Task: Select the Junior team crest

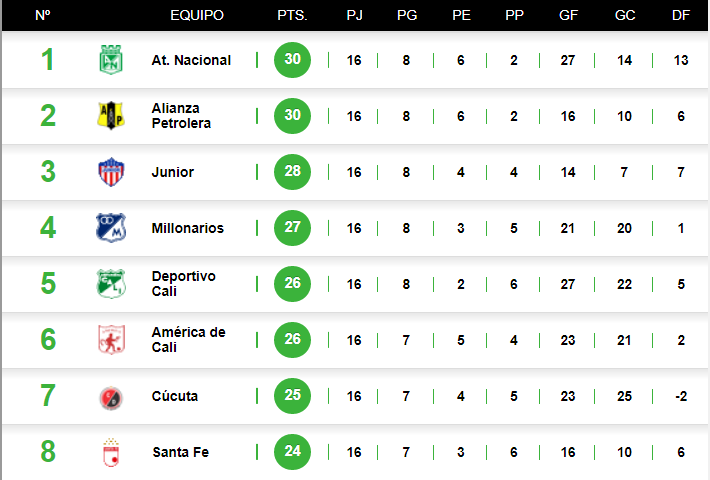Action: [x=110, y=172]
